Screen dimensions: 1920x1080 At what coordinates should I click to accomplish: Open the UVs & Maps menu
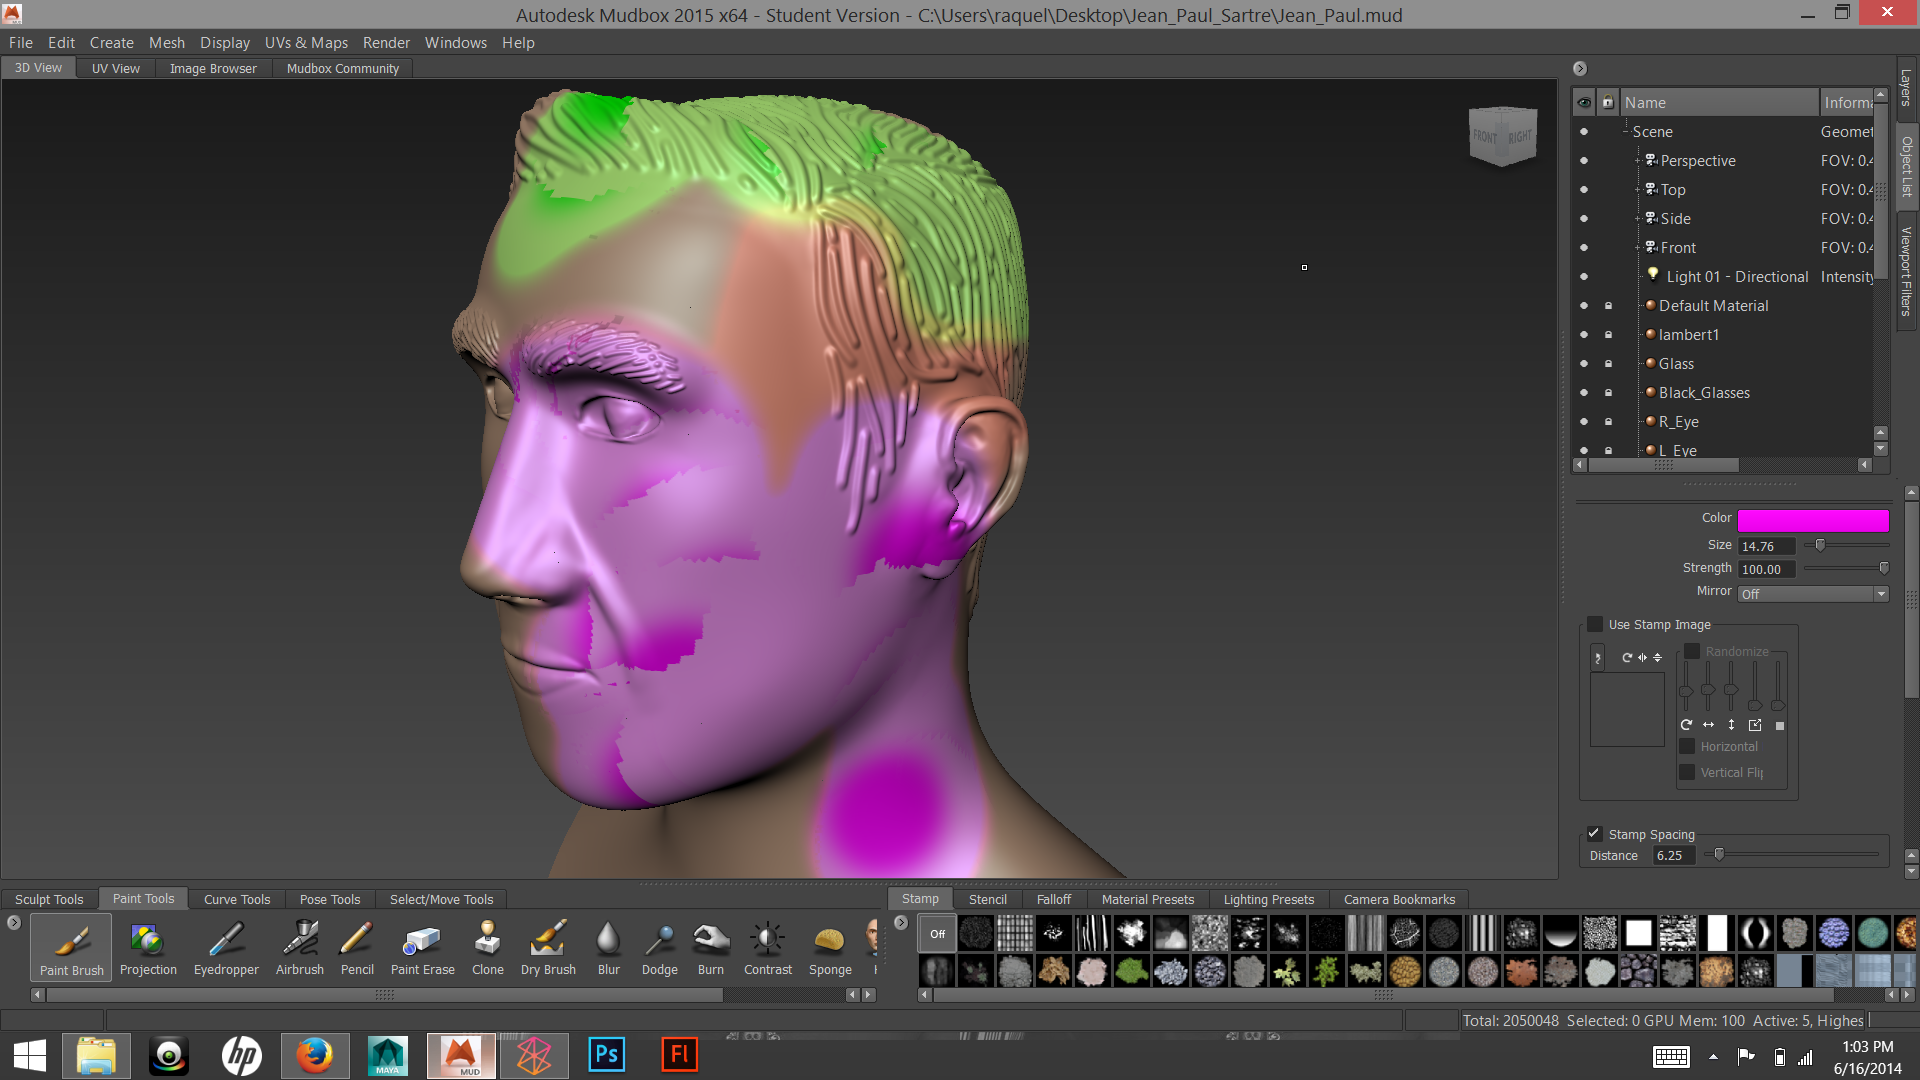coord(306,43)
